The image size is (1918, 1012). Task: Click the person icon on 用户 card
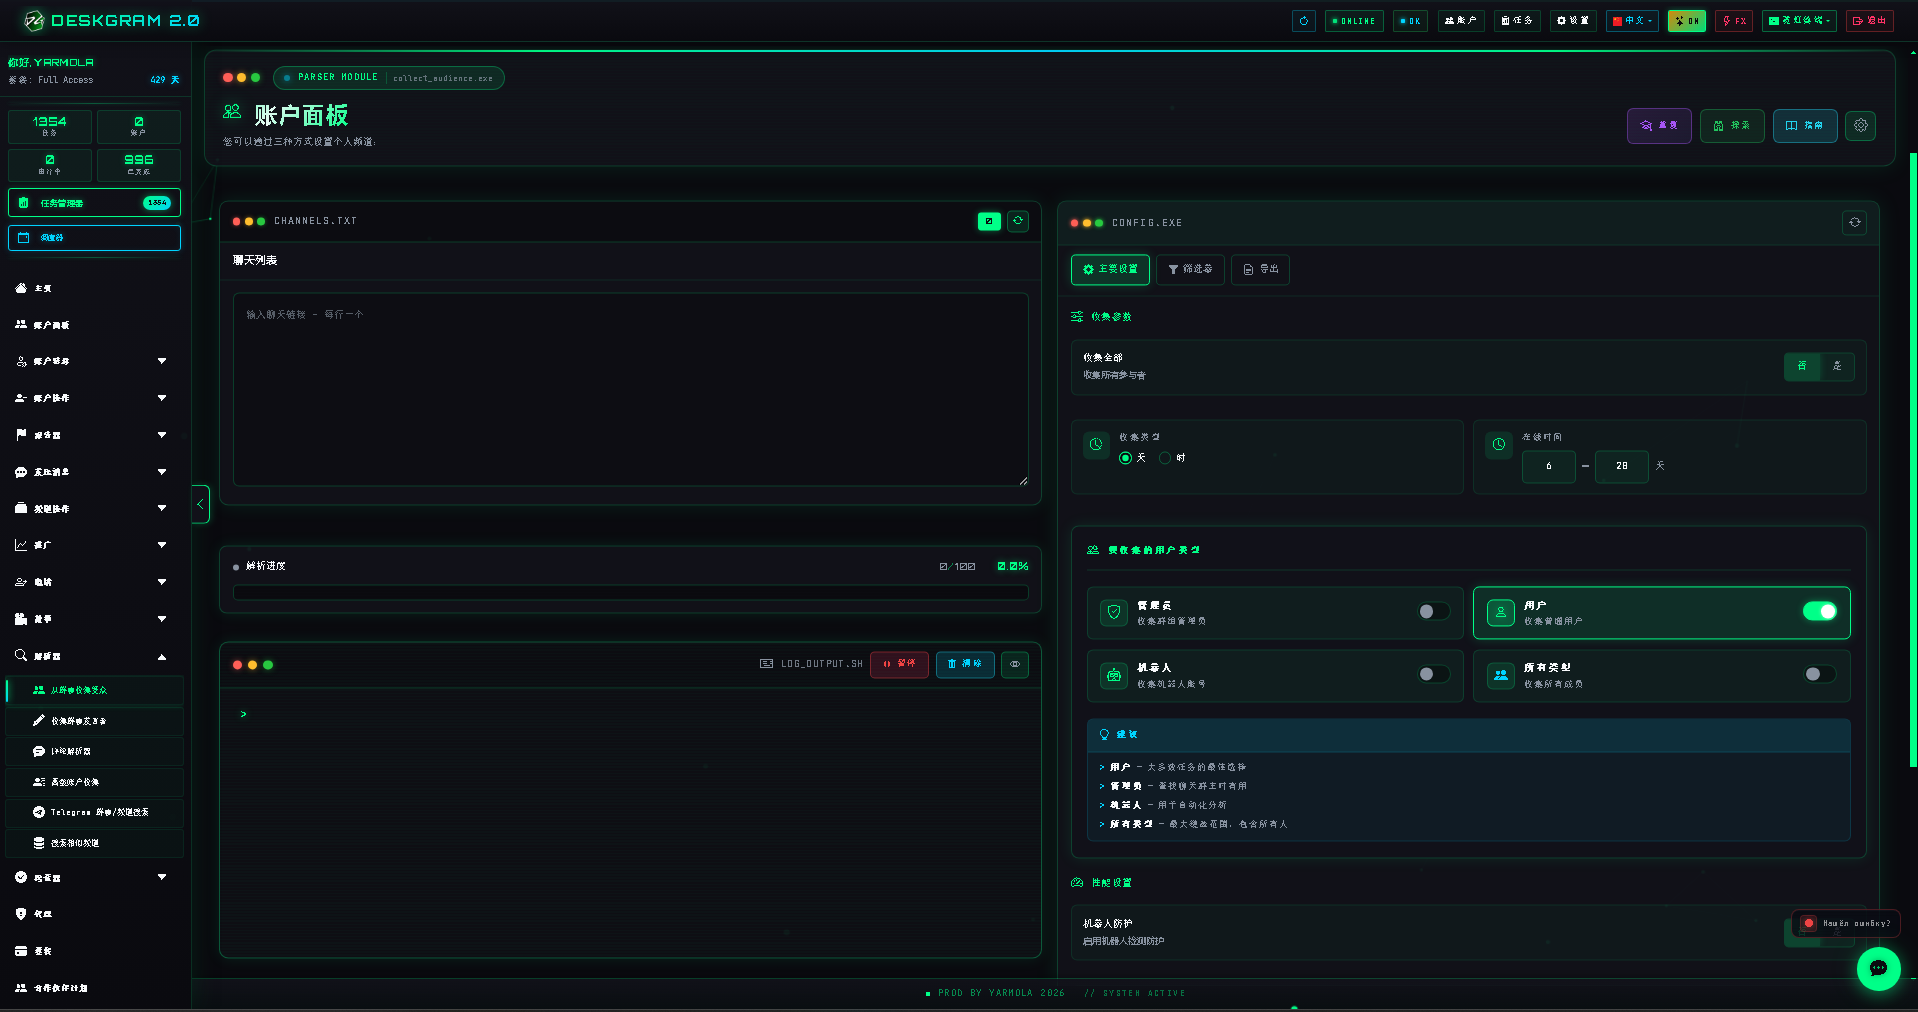[1501, 613]
